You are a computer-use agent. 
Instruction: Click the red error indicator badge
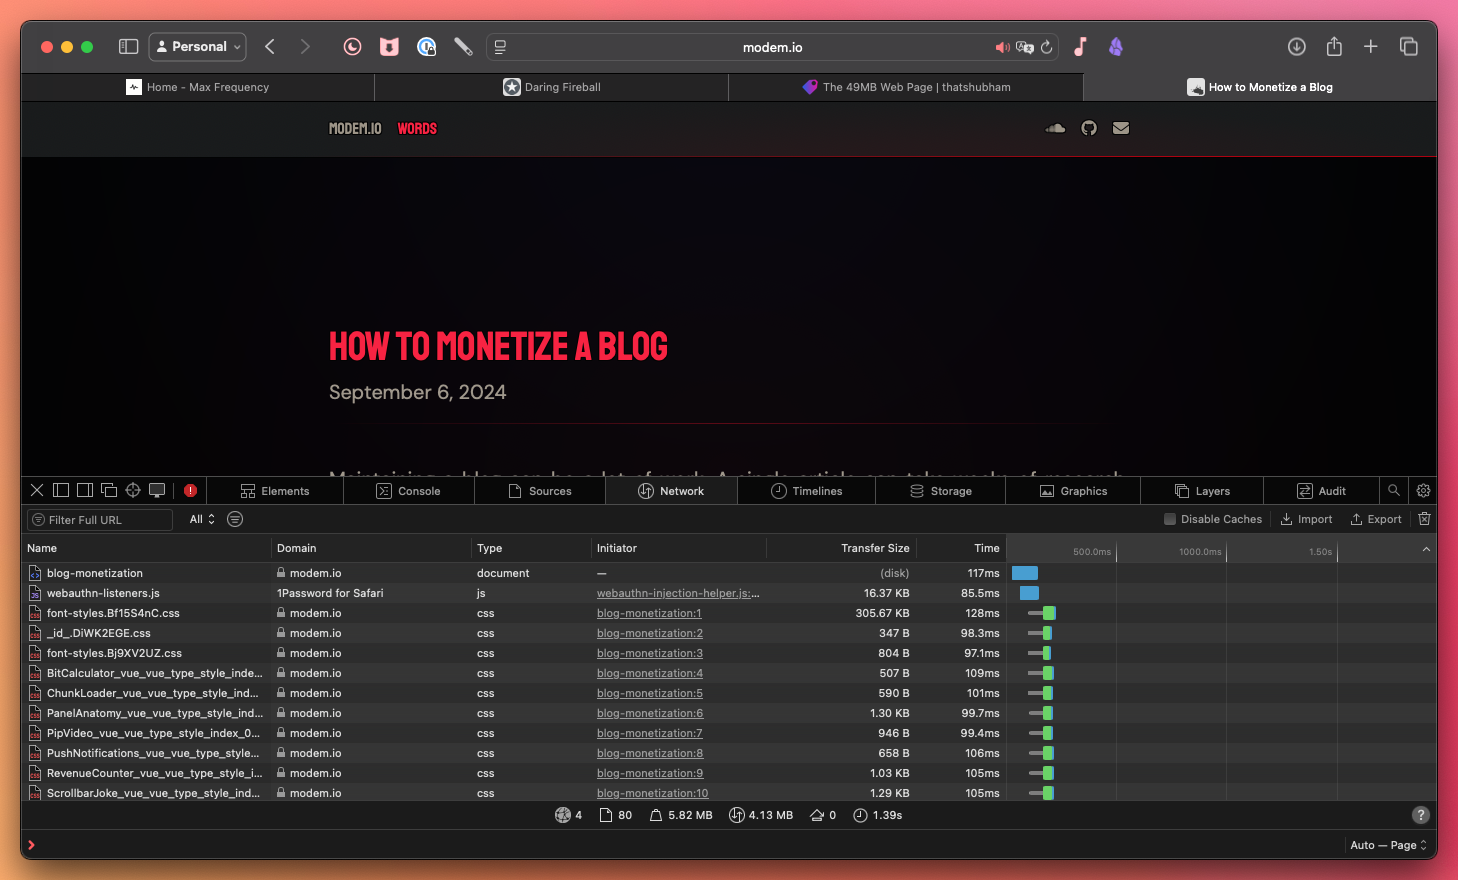point(190,491)
